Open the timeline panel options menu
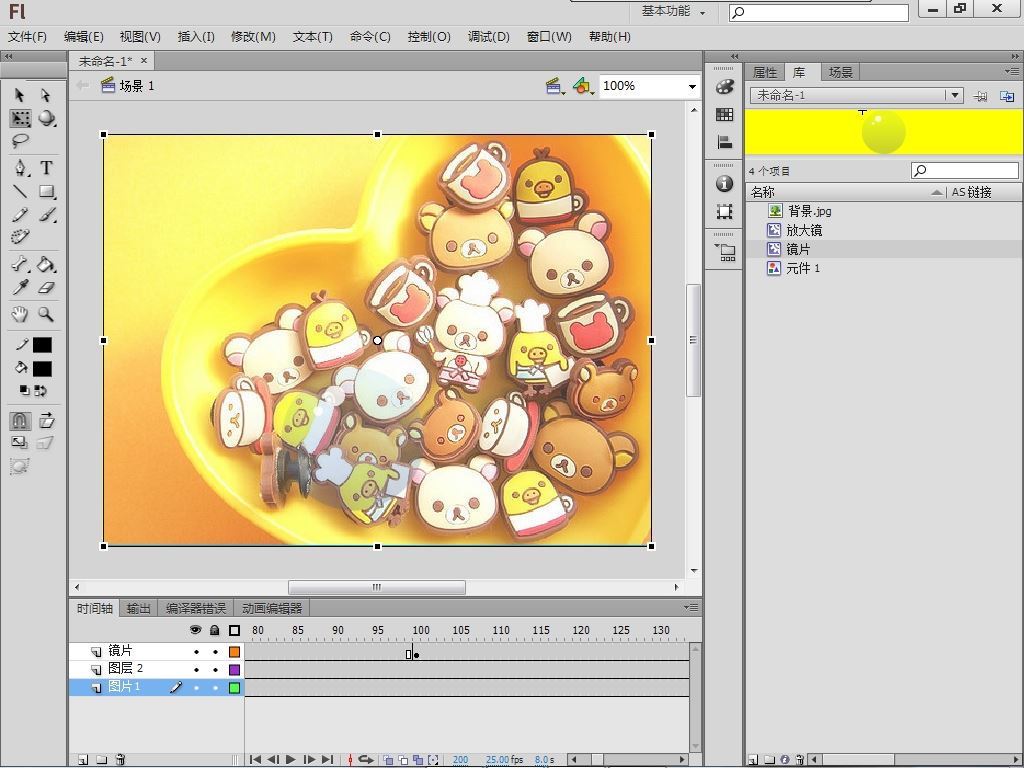The width and height of the screenshot is (1024, 768). coord(692,607)
